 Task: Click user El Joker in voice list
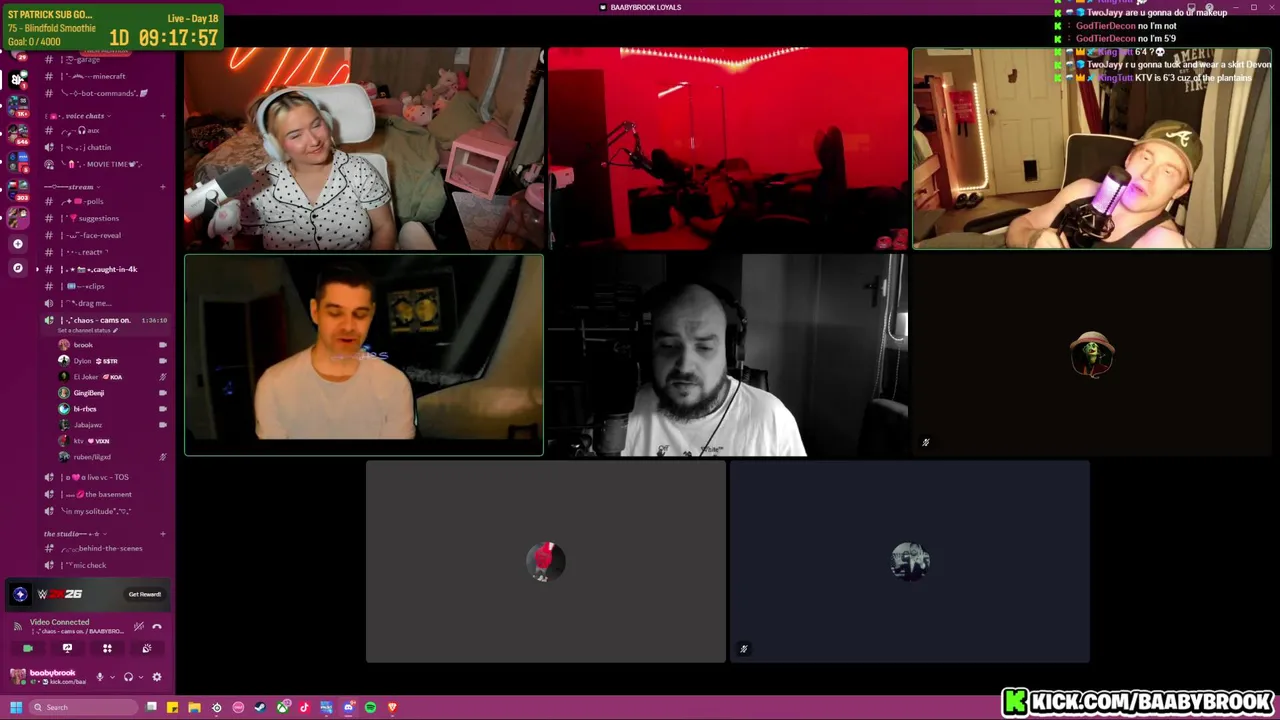pyautogui.click(x=112, y=377)
